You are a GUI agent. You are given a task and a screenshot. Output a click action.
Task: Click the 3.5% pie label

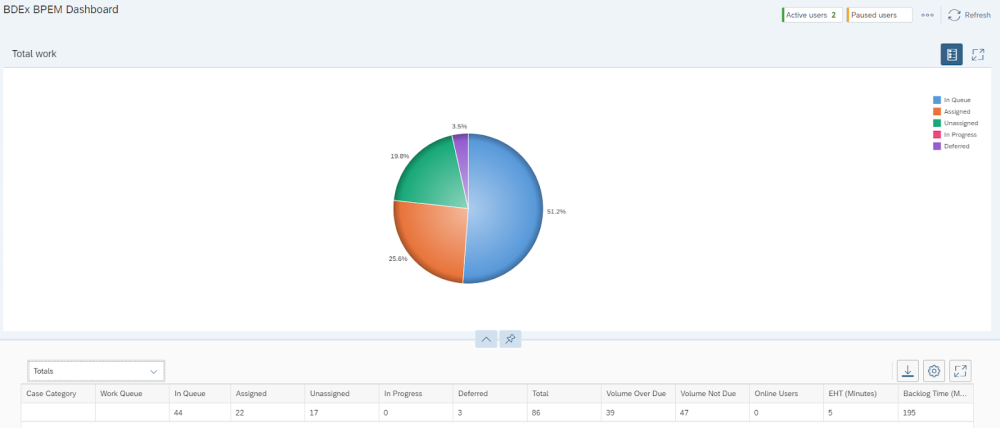tap(459, 126)
